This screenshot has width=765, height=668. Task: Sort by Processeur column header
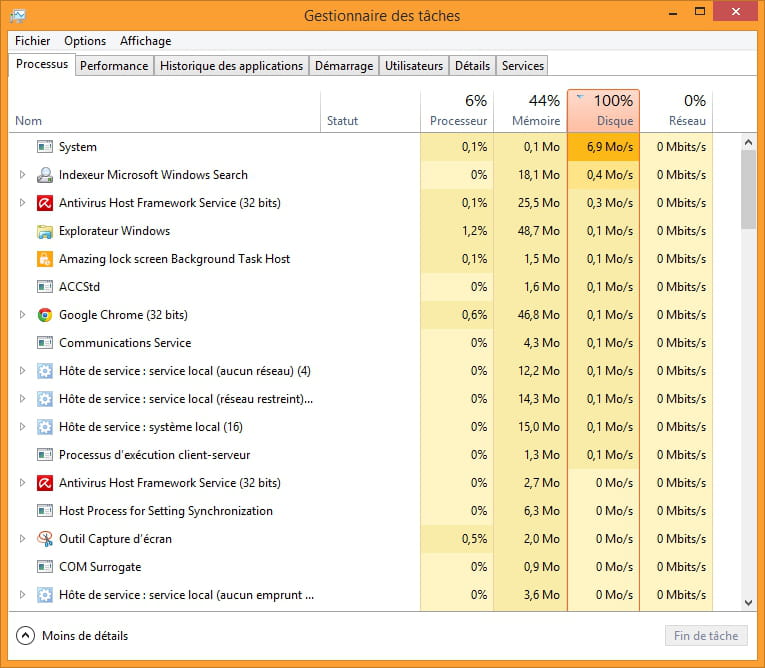[x=457, y=111]
